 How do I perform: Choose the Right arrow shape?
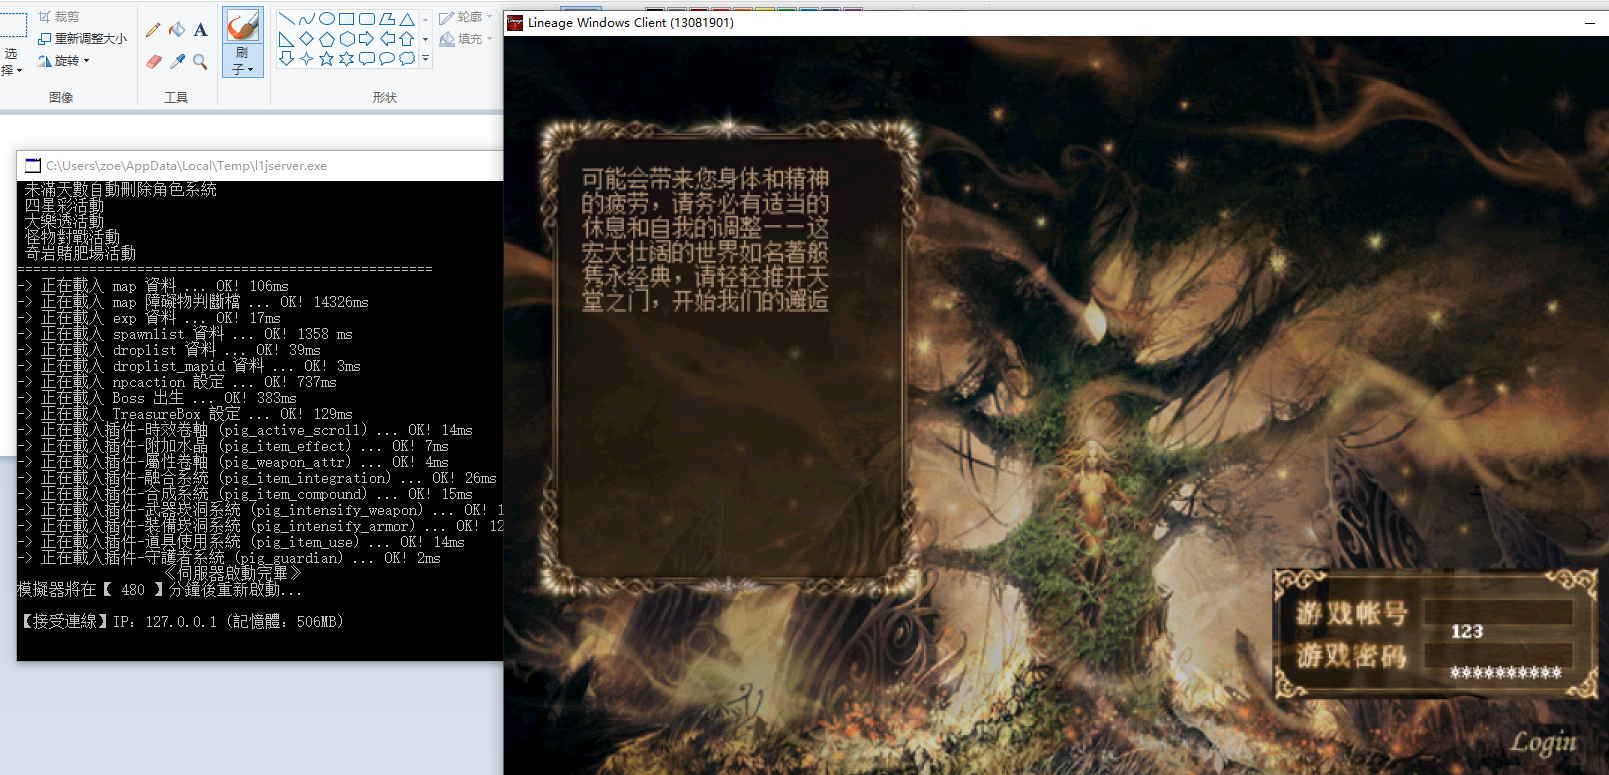367,39
